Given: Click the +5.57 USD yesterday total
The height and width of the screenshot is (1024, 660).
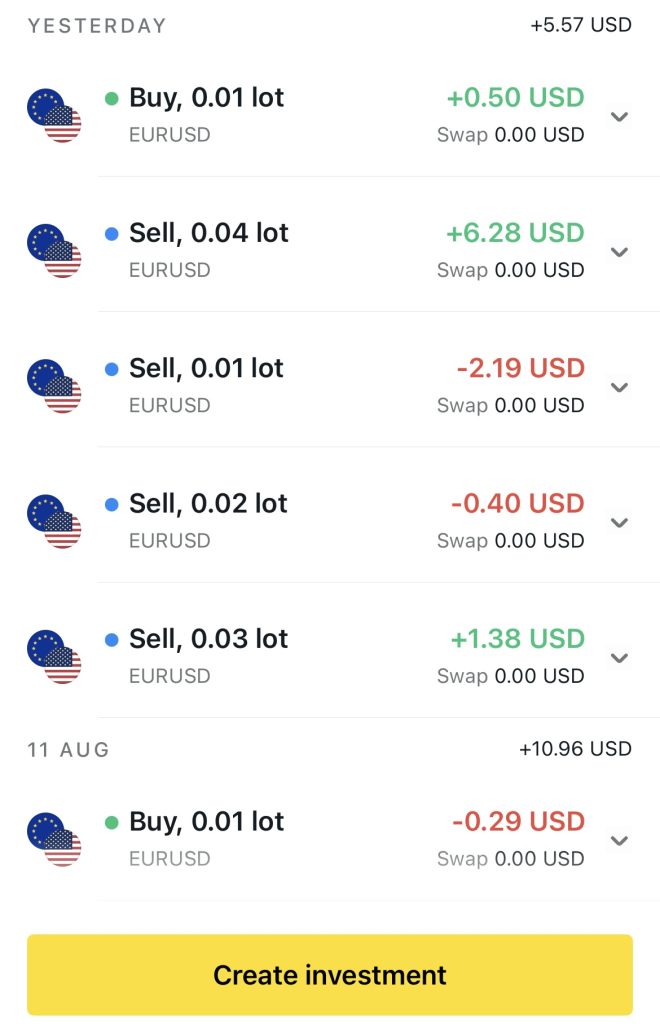Looking at the screenshot, I should coord(581,25).
